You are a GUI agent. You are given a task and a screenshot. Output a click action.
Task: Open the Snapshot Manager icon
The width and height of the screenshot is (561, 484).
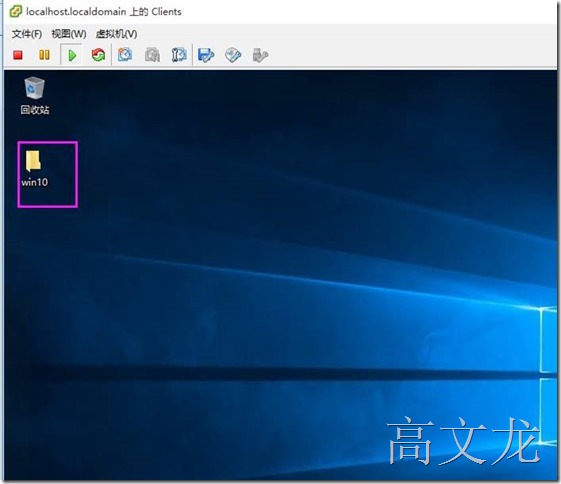click(x=179, y=55)
